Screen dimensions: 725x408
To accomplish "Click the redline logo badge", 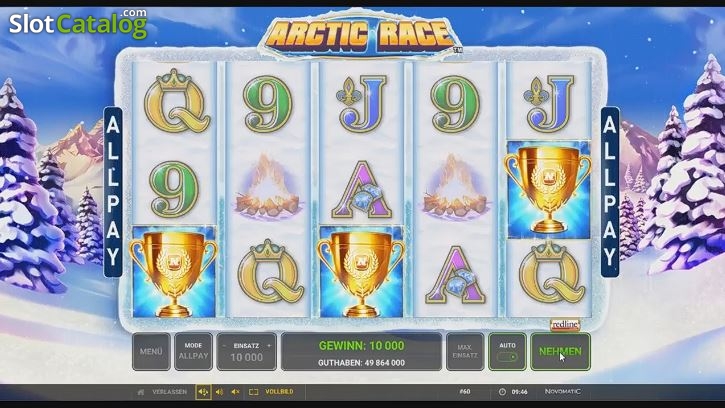I will point(565,325).
